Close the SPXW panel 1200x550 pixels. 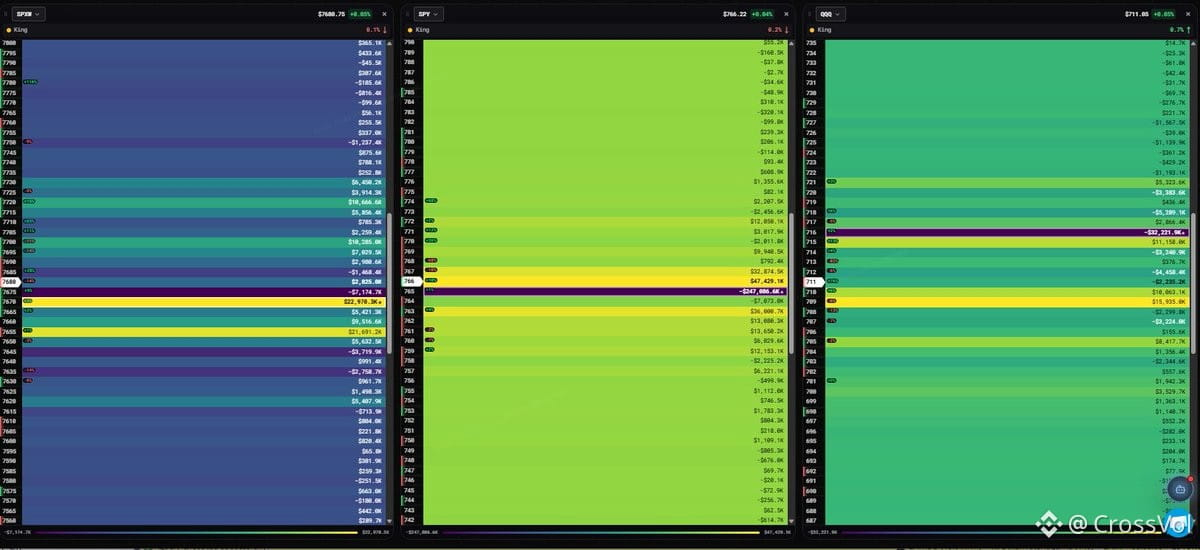tap(385, 14)
